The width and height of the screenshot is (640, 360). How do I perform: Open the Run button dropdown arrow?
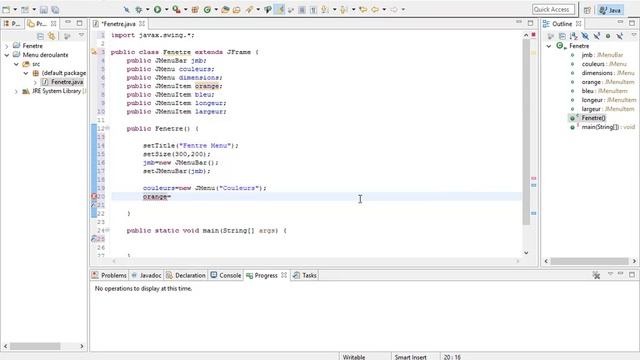167,10
